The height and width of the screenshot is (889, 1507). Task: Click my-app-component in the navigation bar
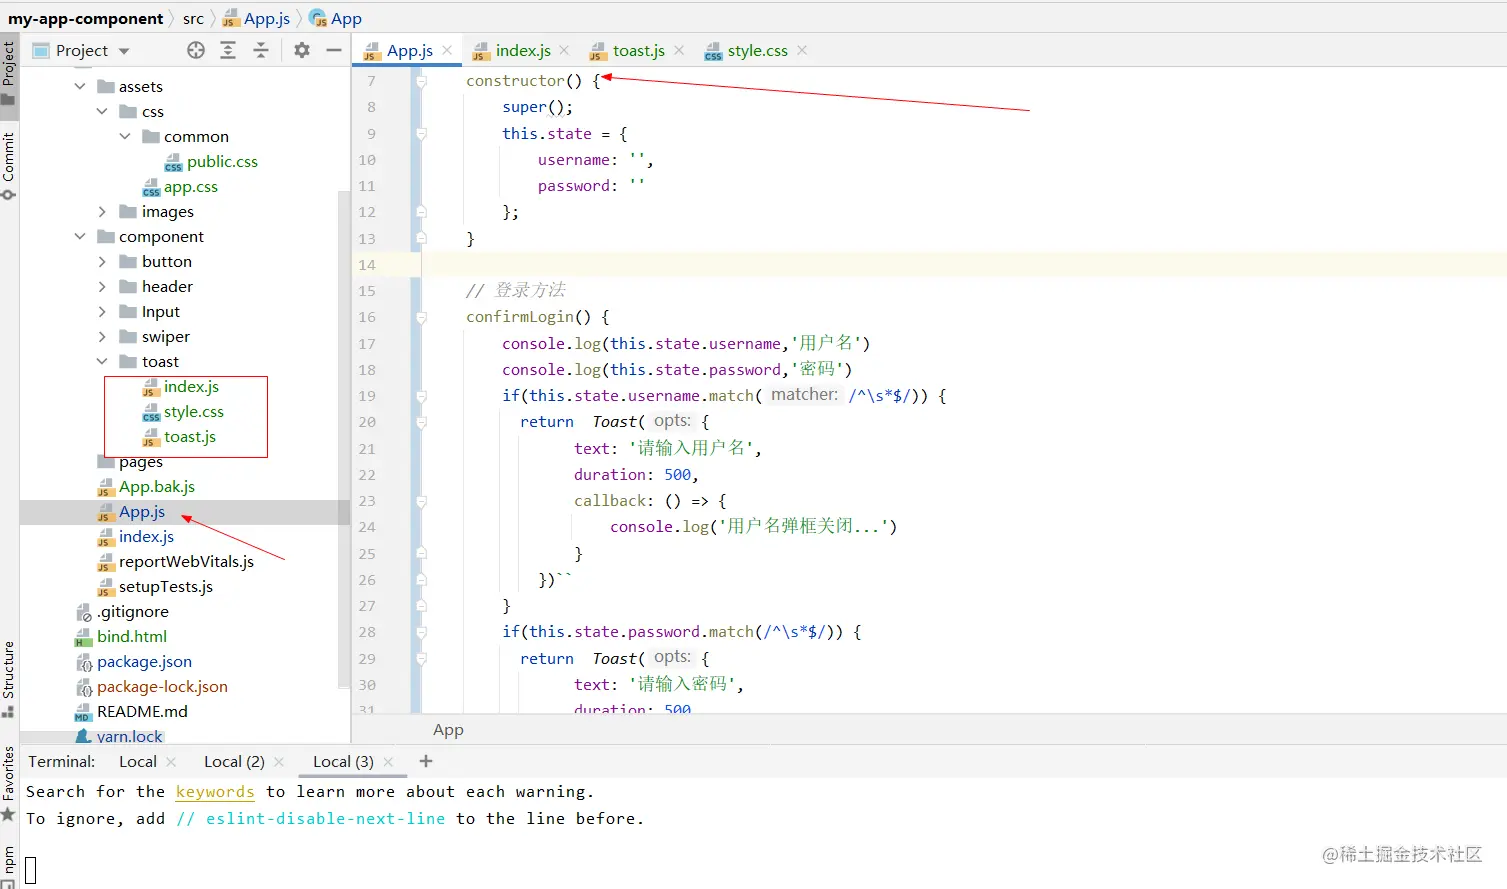86,18
